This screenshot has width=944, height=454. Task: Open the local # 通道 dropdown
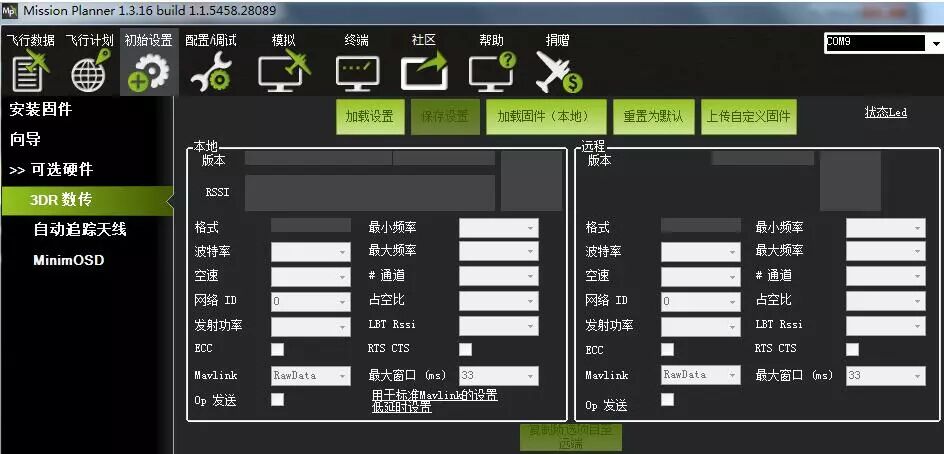click(x=498, y=276)
